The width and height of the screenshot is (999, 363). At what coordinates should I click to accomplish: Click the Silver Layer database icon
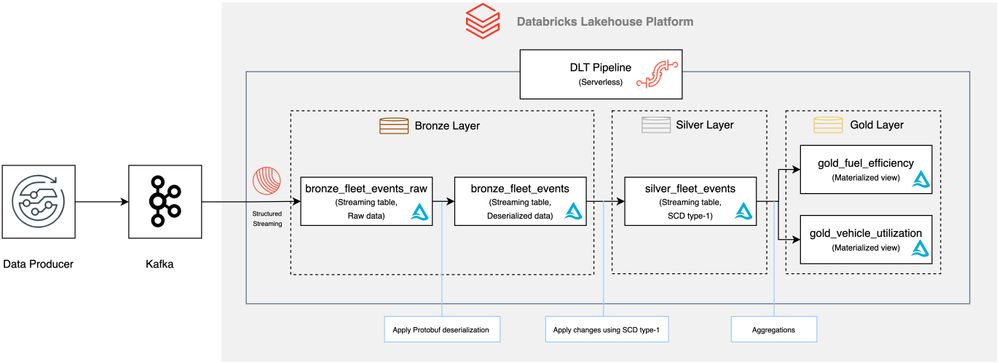(656, 125)
